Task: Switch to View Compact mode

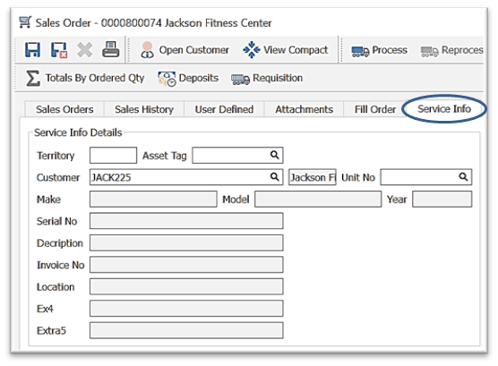Action: point(286,50)
